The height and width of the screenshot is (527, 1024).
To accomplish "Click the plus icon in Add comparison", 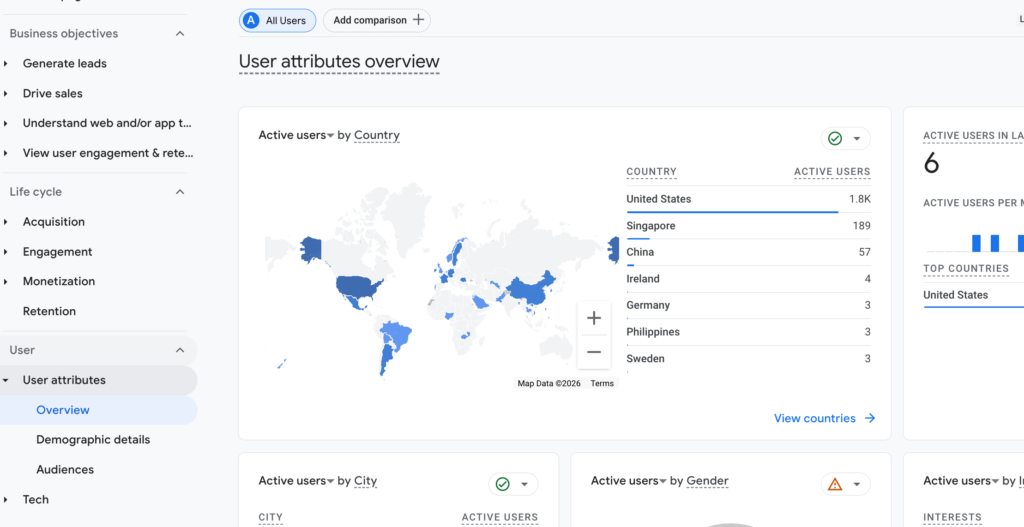I will [418, 20].
